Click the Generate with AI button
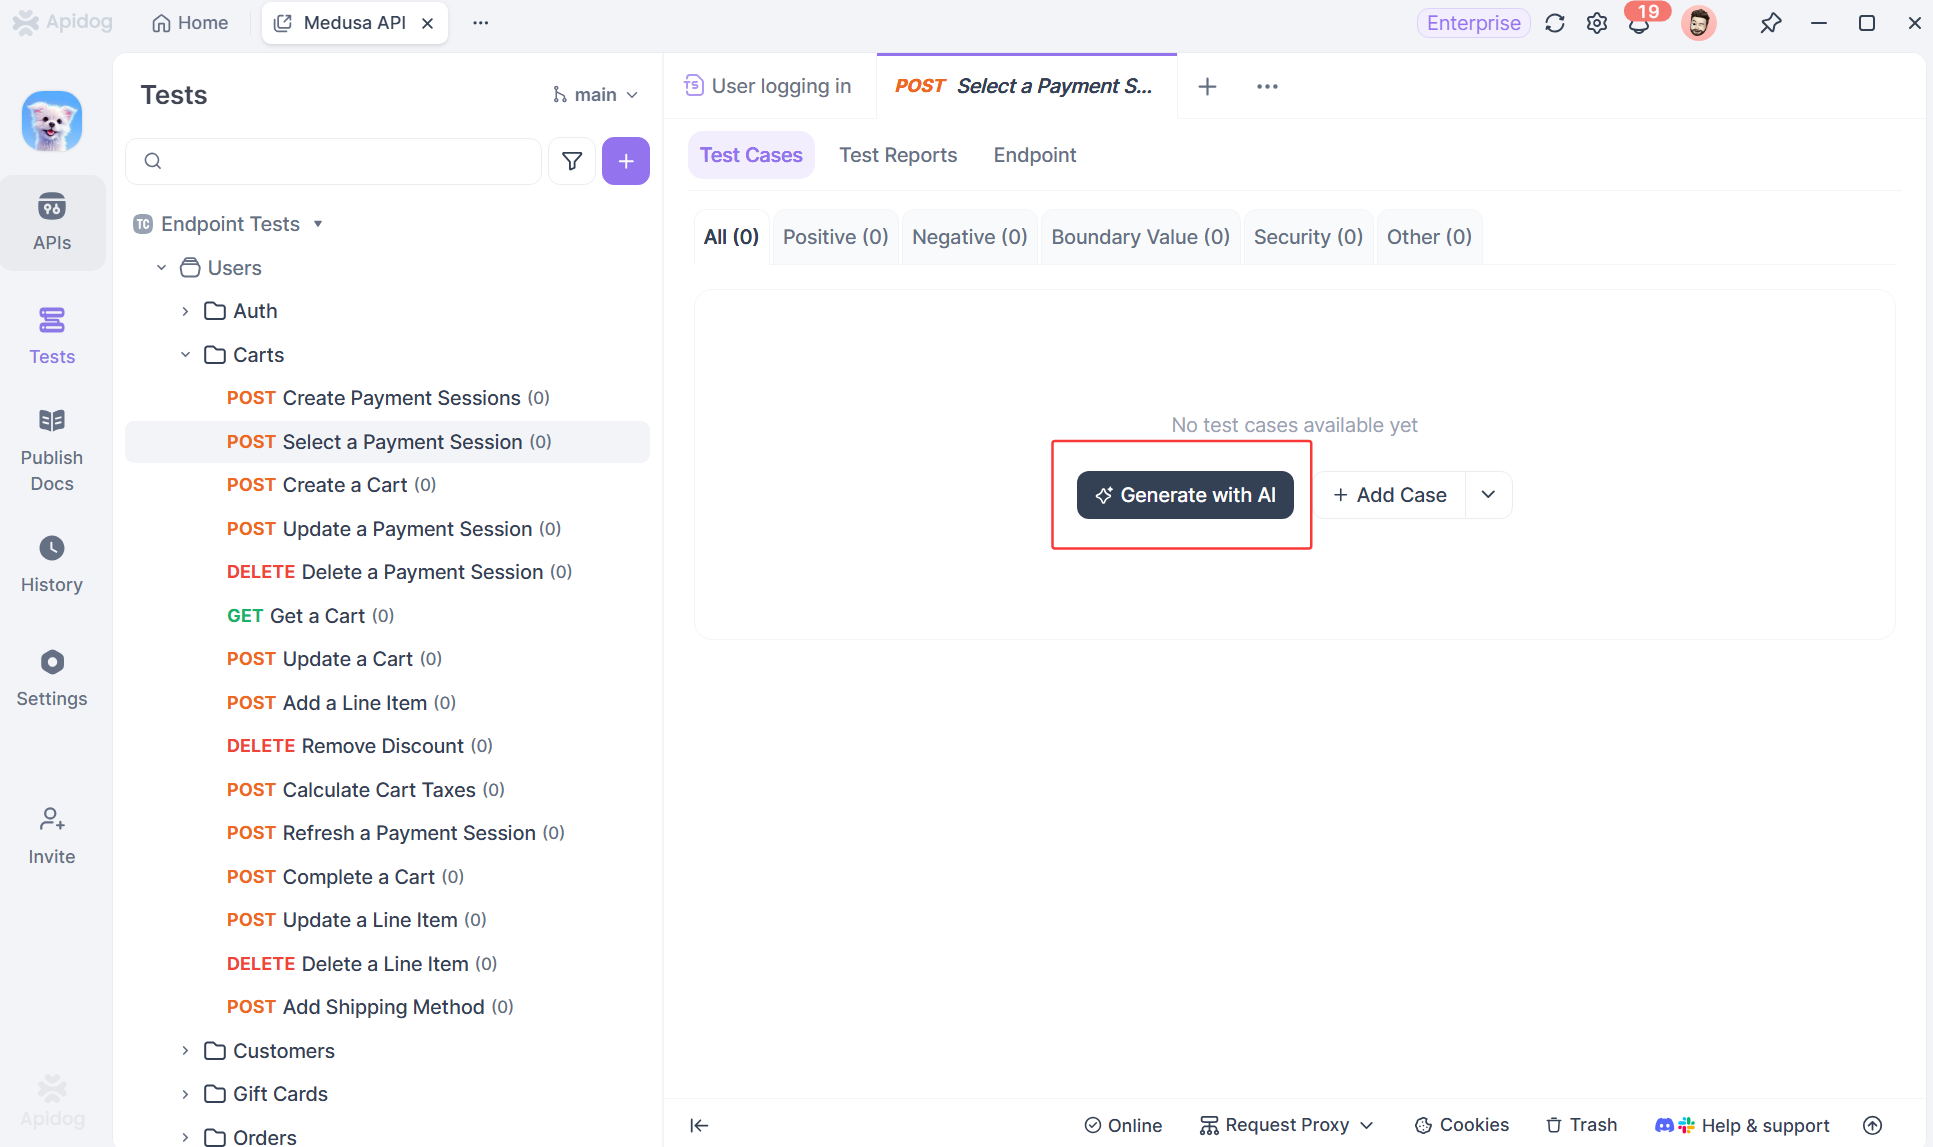 pos(1184,494)
